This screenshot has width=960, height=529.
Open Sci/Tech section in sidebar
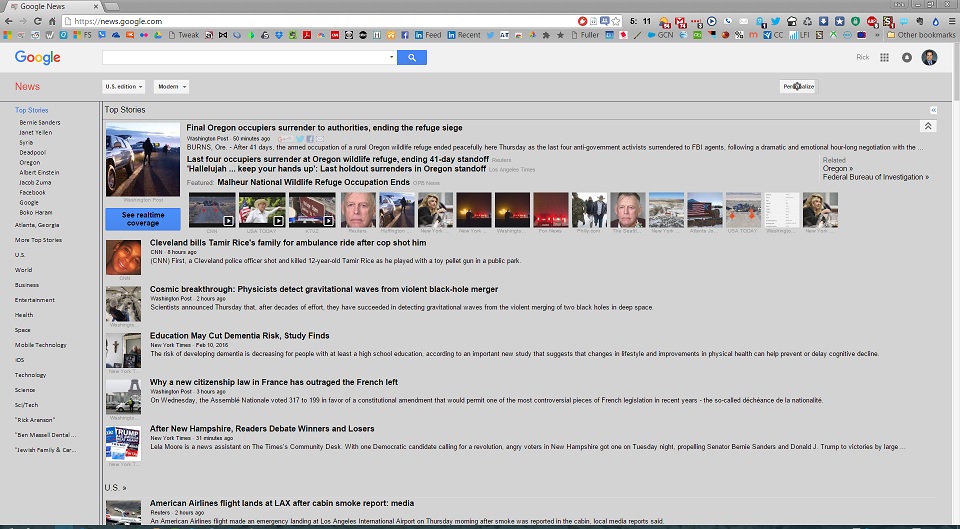(26, 405)
